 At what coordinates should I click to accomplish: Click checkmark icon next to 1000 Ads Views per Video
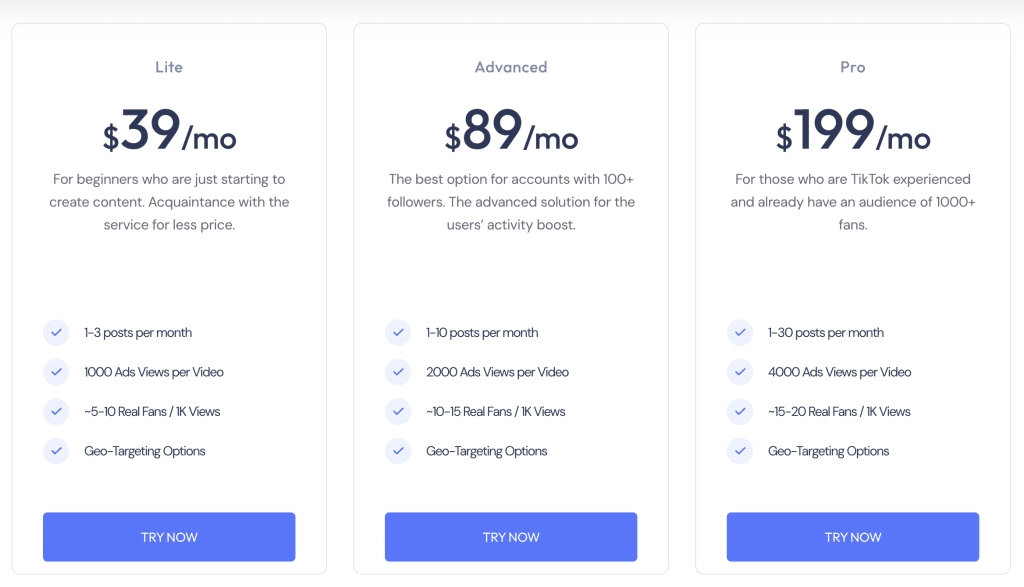pos(56,372)
